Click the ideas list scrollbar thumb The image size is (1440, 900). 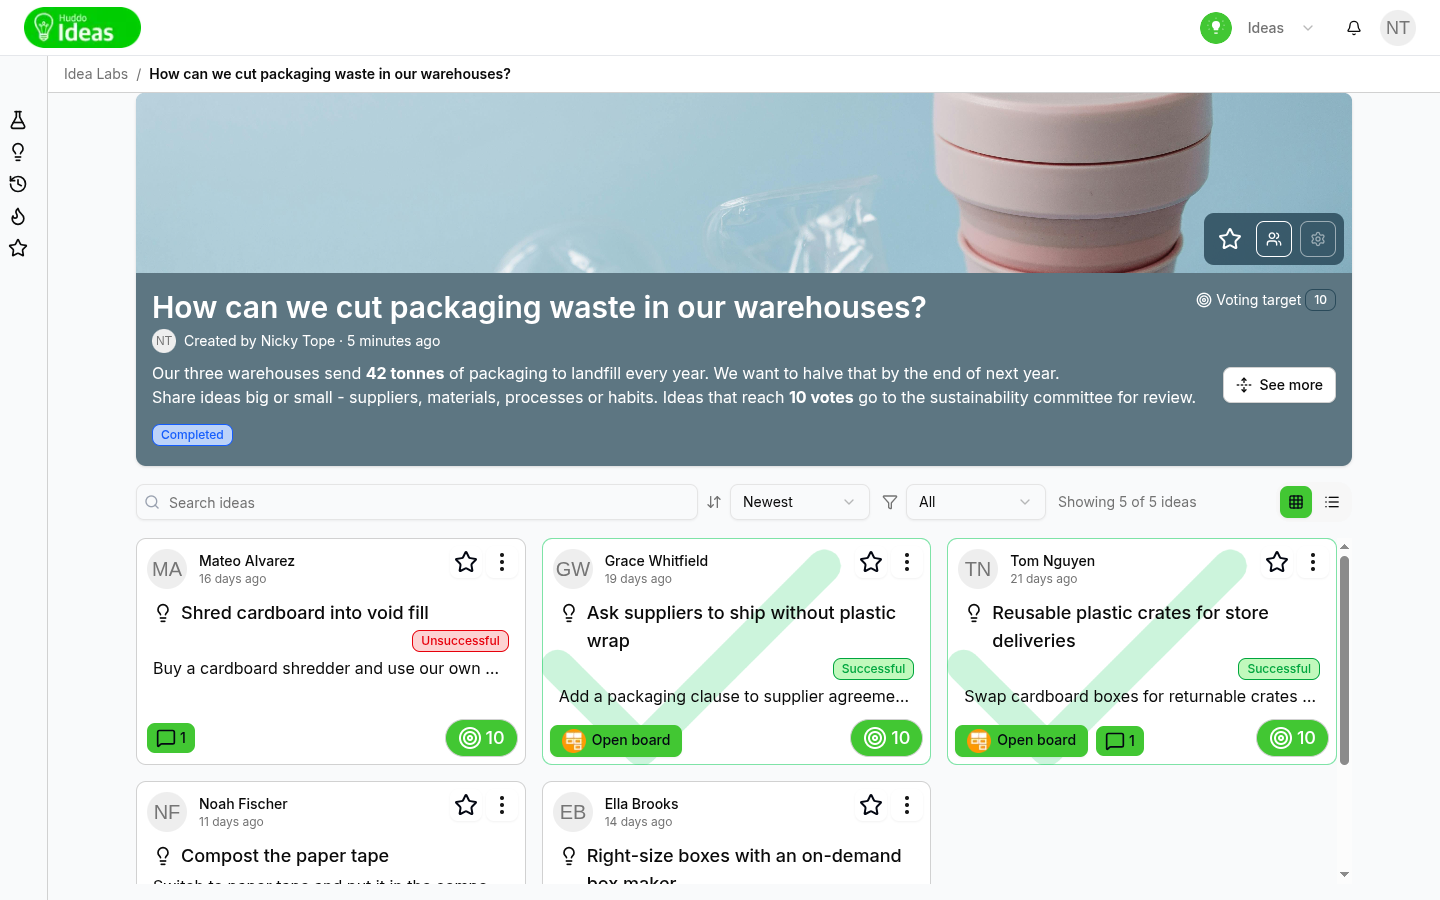[1344, 660]
